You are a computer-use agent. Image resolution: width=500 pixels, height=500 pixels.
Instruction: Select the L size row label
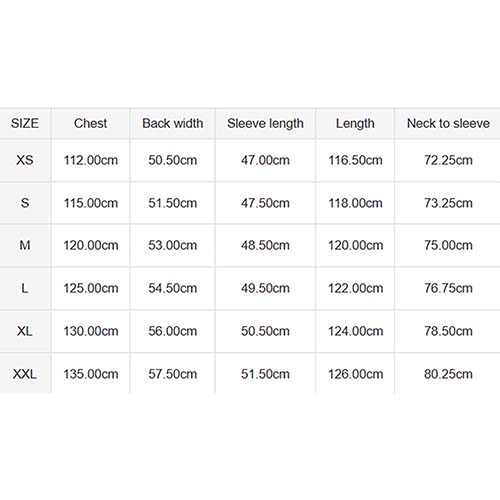[25, 288]
